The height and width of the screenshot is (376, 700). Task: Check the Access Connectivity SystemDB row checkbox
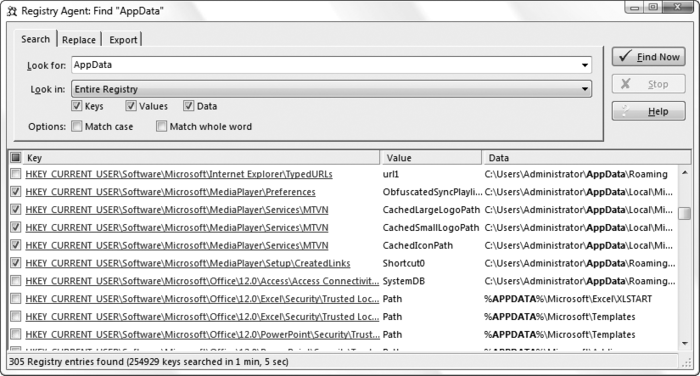(x=16, y=281)
